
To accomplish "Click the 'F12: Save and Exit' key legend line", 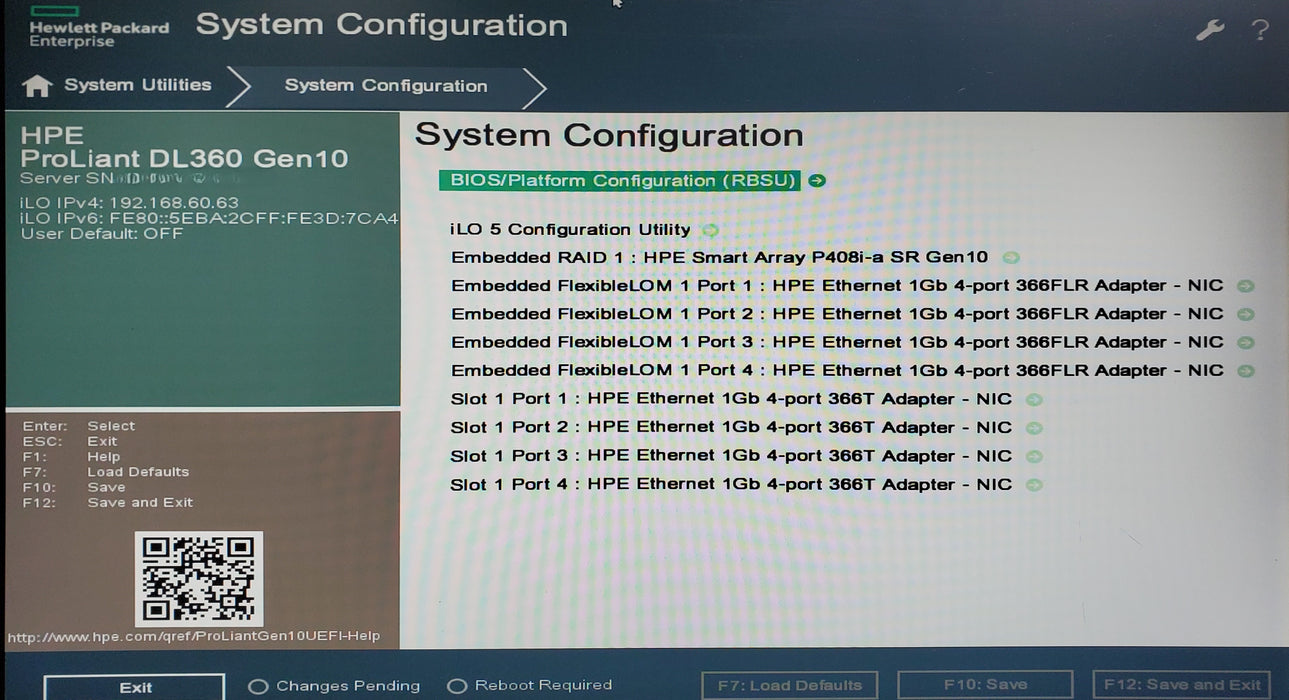I will pyautogui.click(x=108, y=502).
